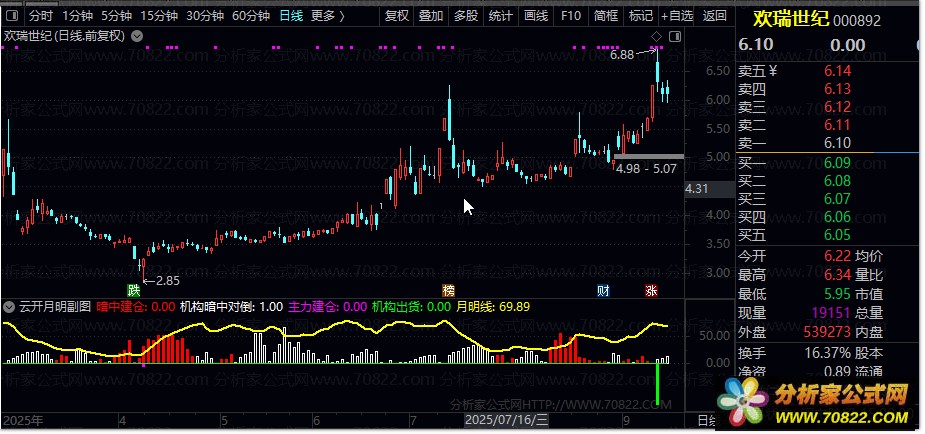Click the green 跌 event marker
Screen dimensions: 925x434
[134, 290]
